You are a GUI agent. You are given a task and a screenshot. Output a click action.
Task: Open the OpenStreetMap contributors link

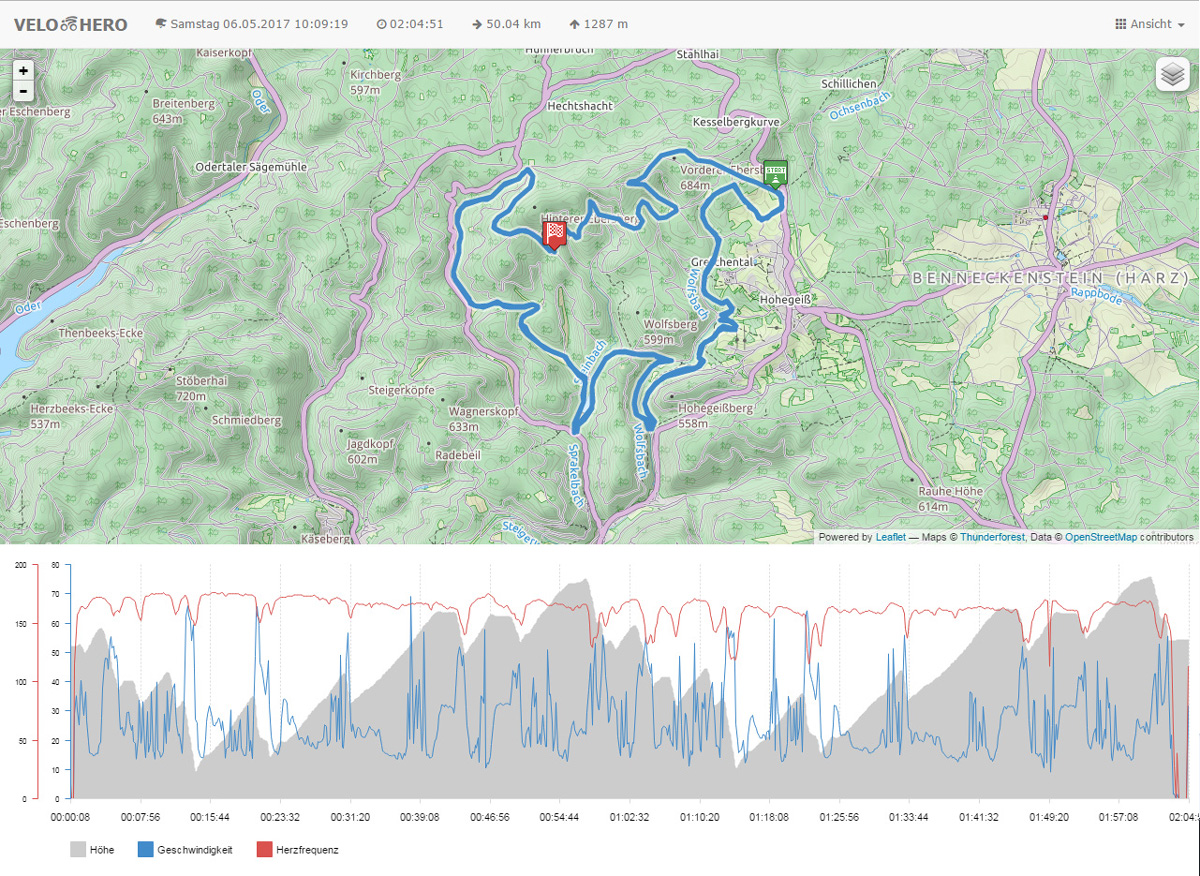[x=1100, y=537]
